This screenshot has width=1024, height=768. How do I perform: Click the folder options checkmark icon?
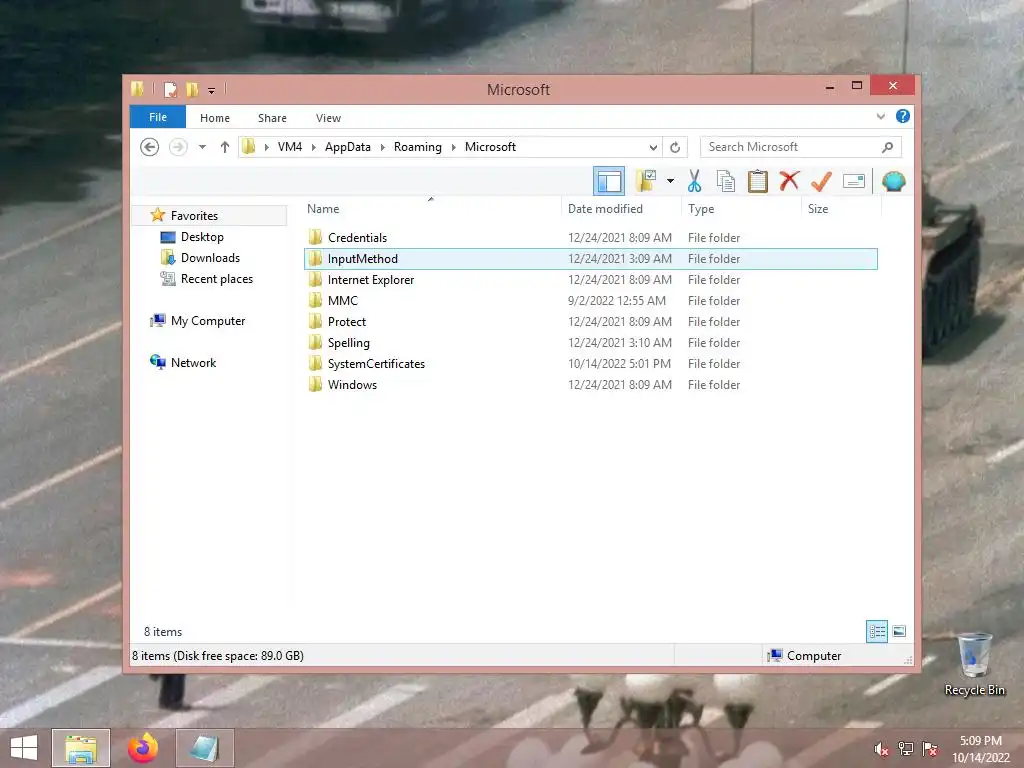tap(645, 181)
